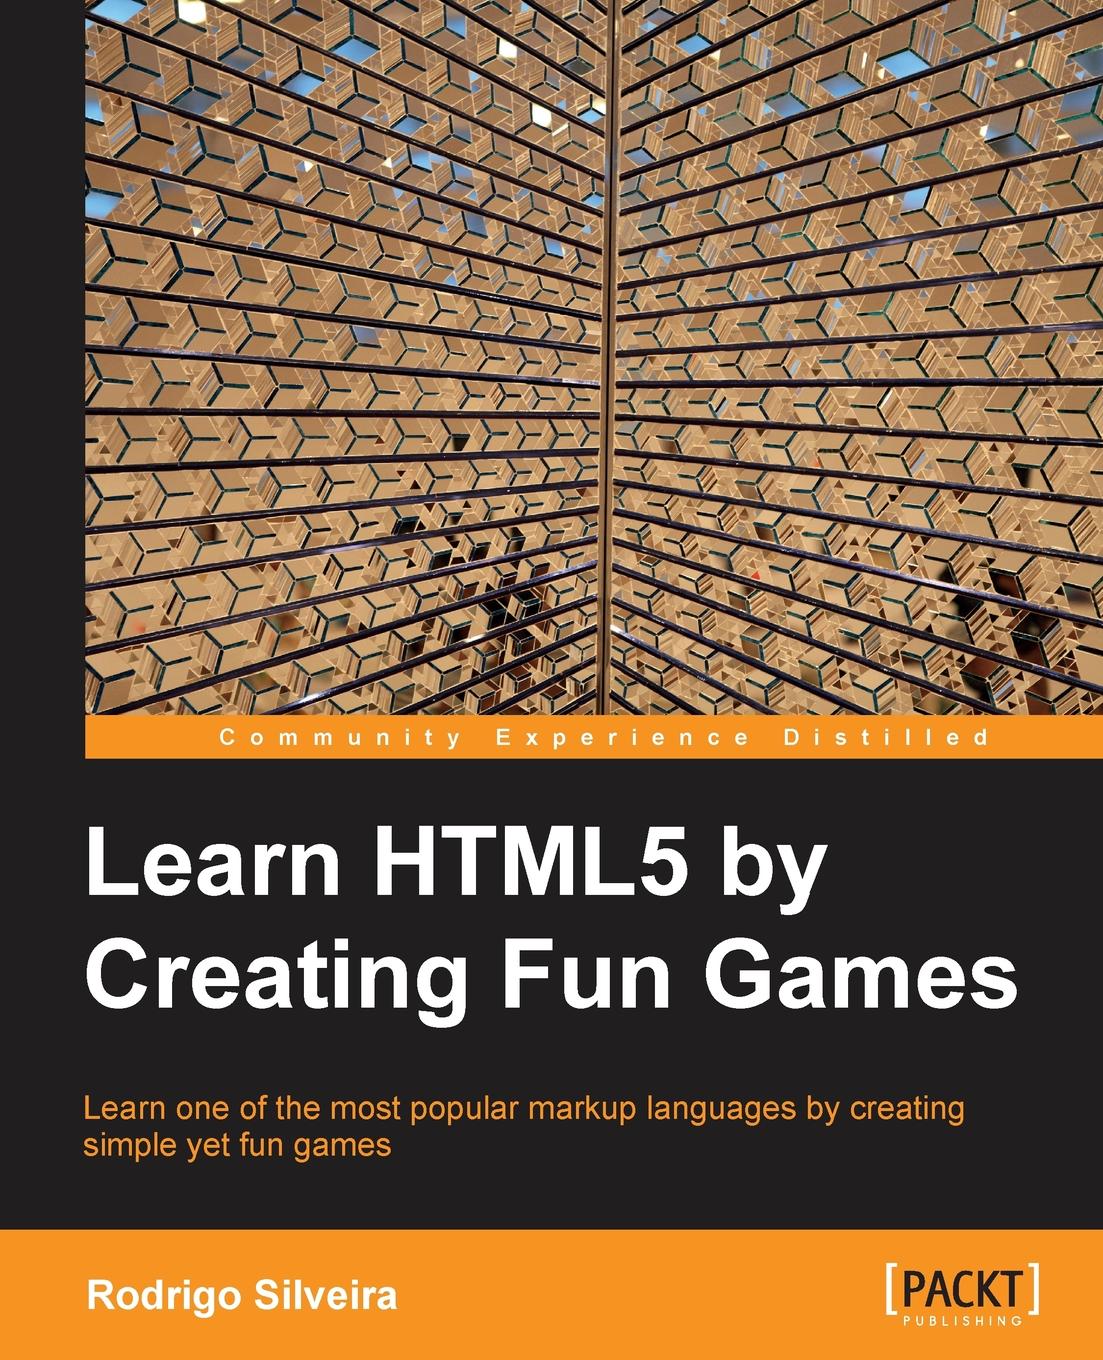The width and height of the screenshot is (1103, 1360).
Task: Click the subtitle line starting 'Learn one of'
Action: (523, 1108)
